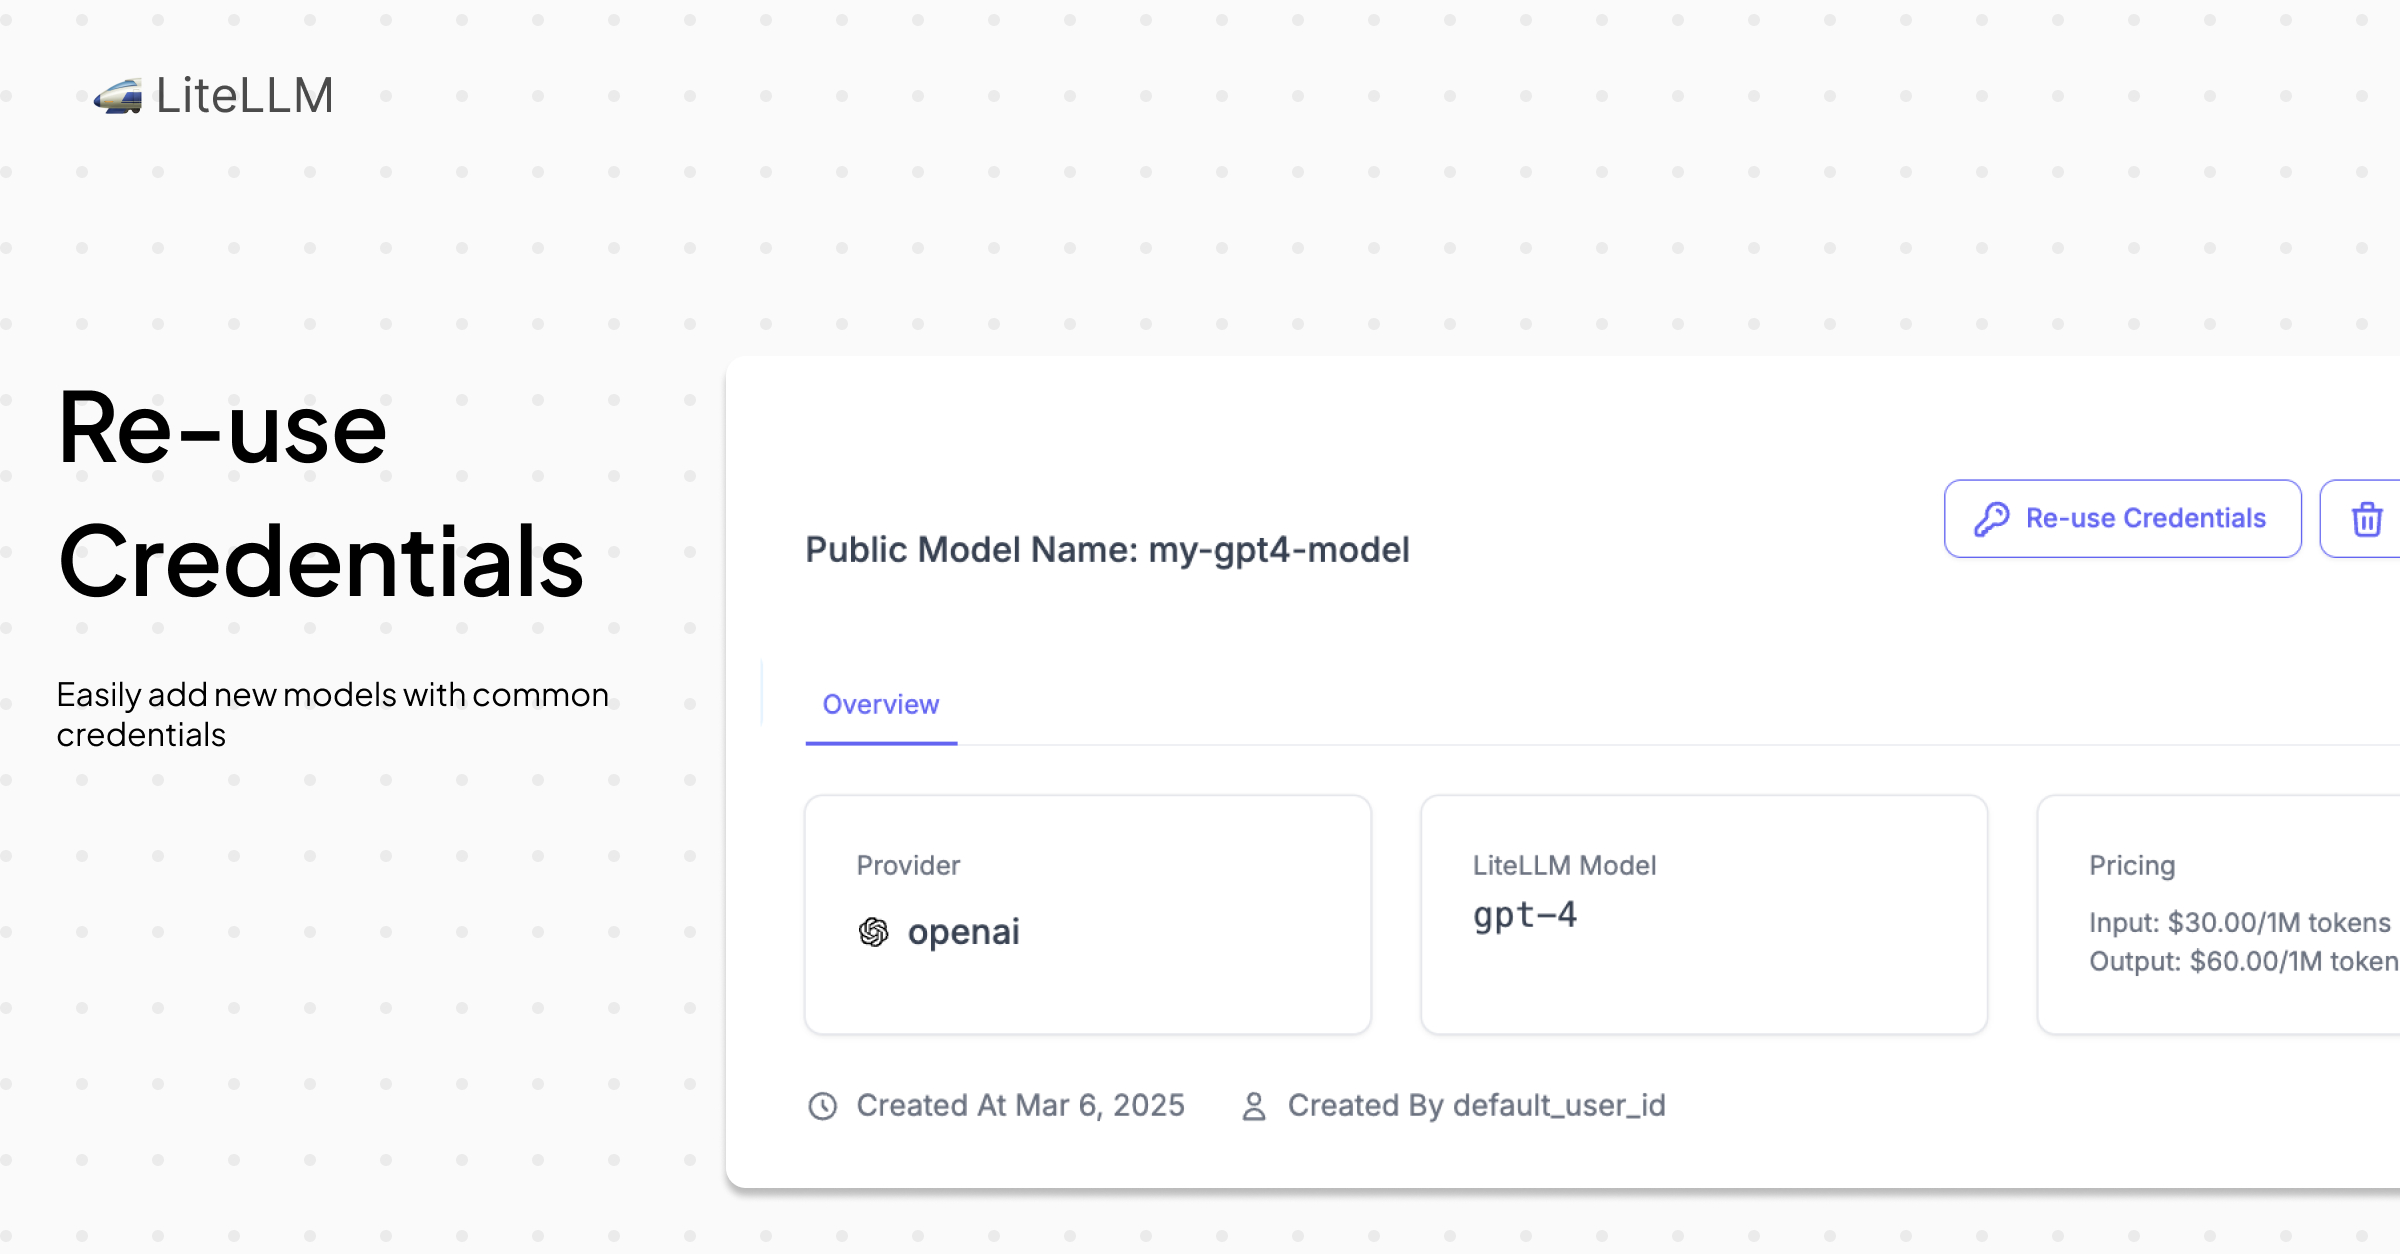The width and height of the screenshot is (2400, 1254).
Task: Click the Created At Mar 6, 2025 text
Action: [1020, 1105]
